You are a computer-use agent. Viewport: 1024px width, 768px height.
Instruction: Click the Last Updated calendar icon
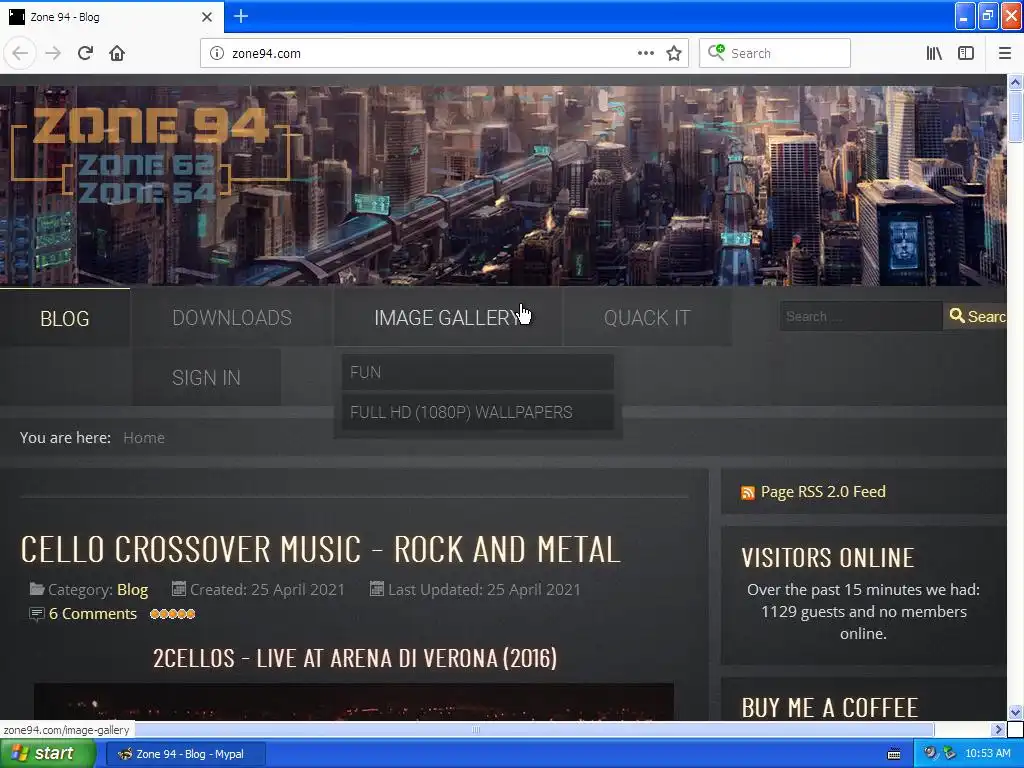click(377, 589)
